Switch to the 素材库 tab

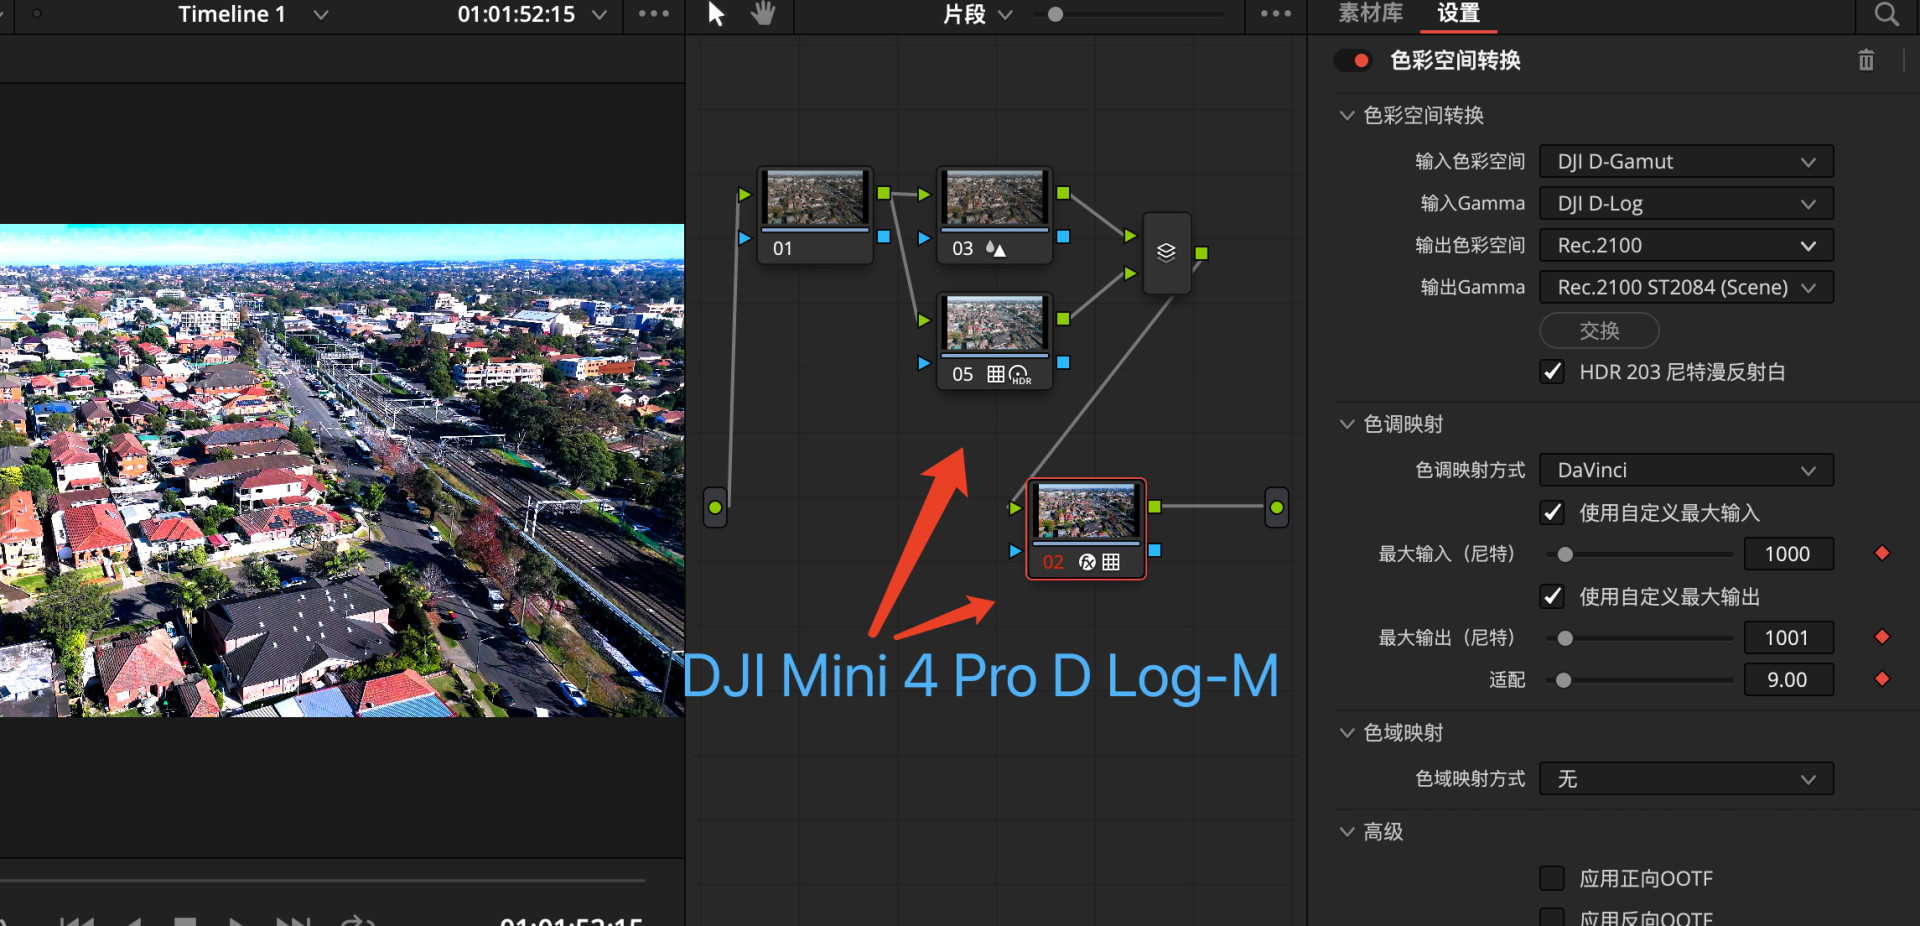click(1370, 13)
